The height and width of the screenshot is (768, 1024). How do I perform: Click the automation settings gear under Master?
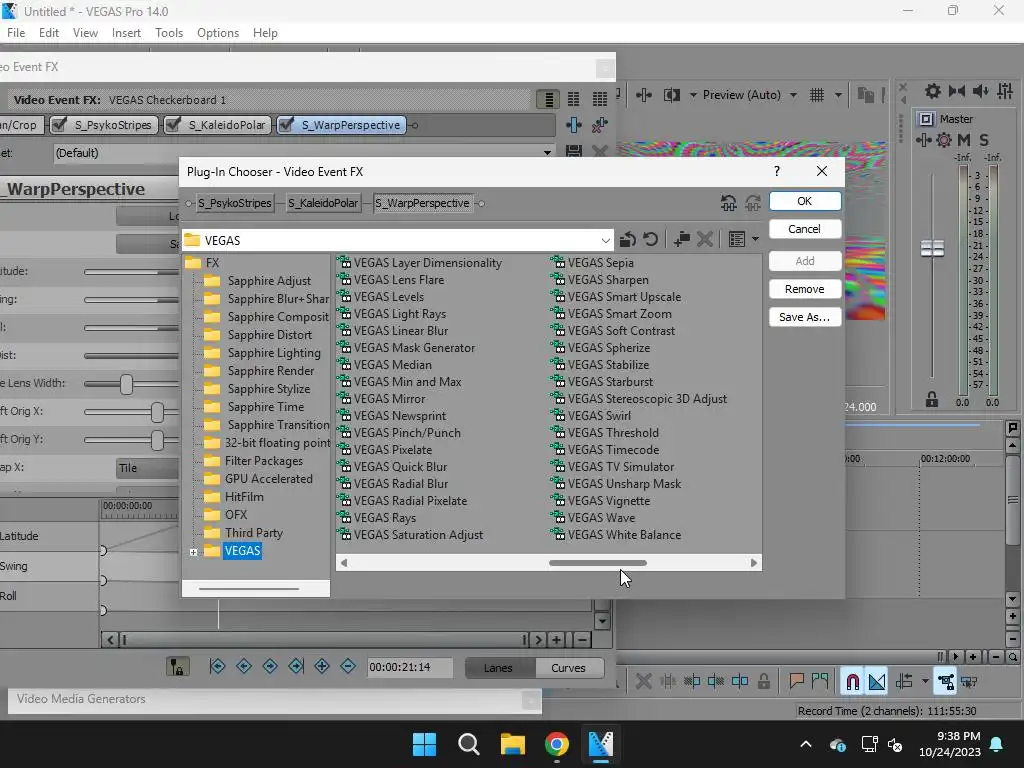coord(944,140)
